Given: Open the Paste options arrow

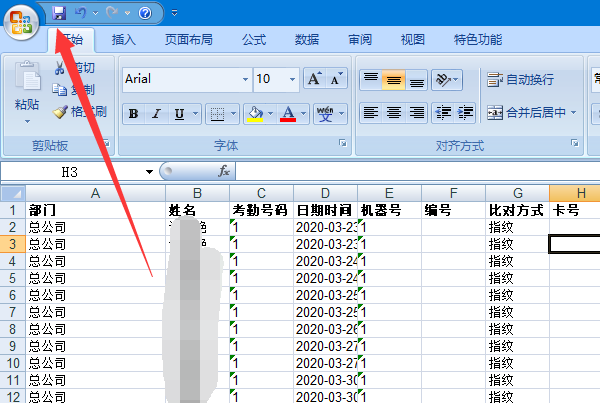Looking at the screenshot, I should coord(27,121).
